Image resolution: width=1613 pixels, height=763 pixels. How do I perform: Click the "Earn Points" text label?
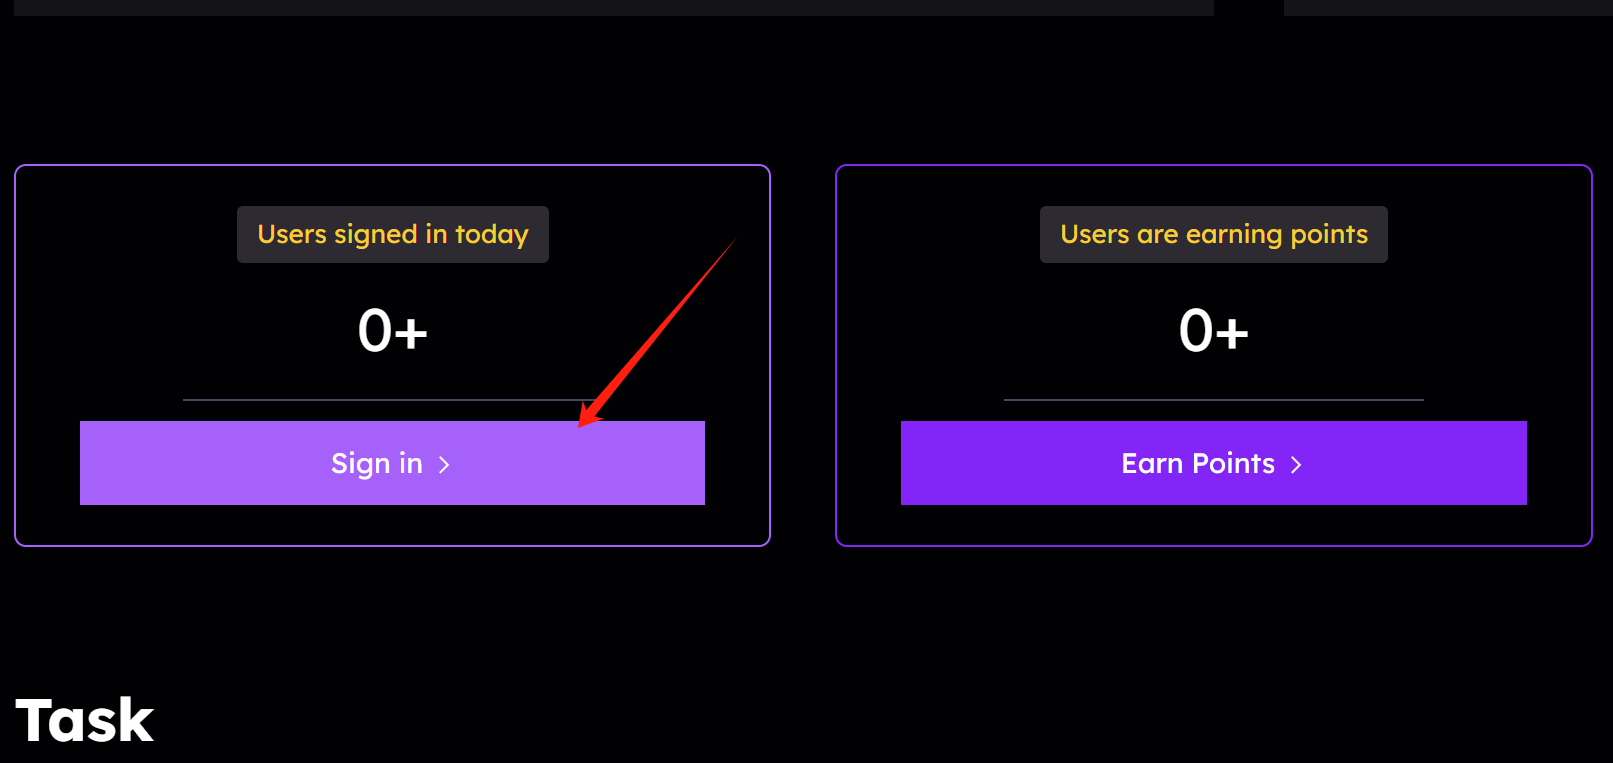1198,464
